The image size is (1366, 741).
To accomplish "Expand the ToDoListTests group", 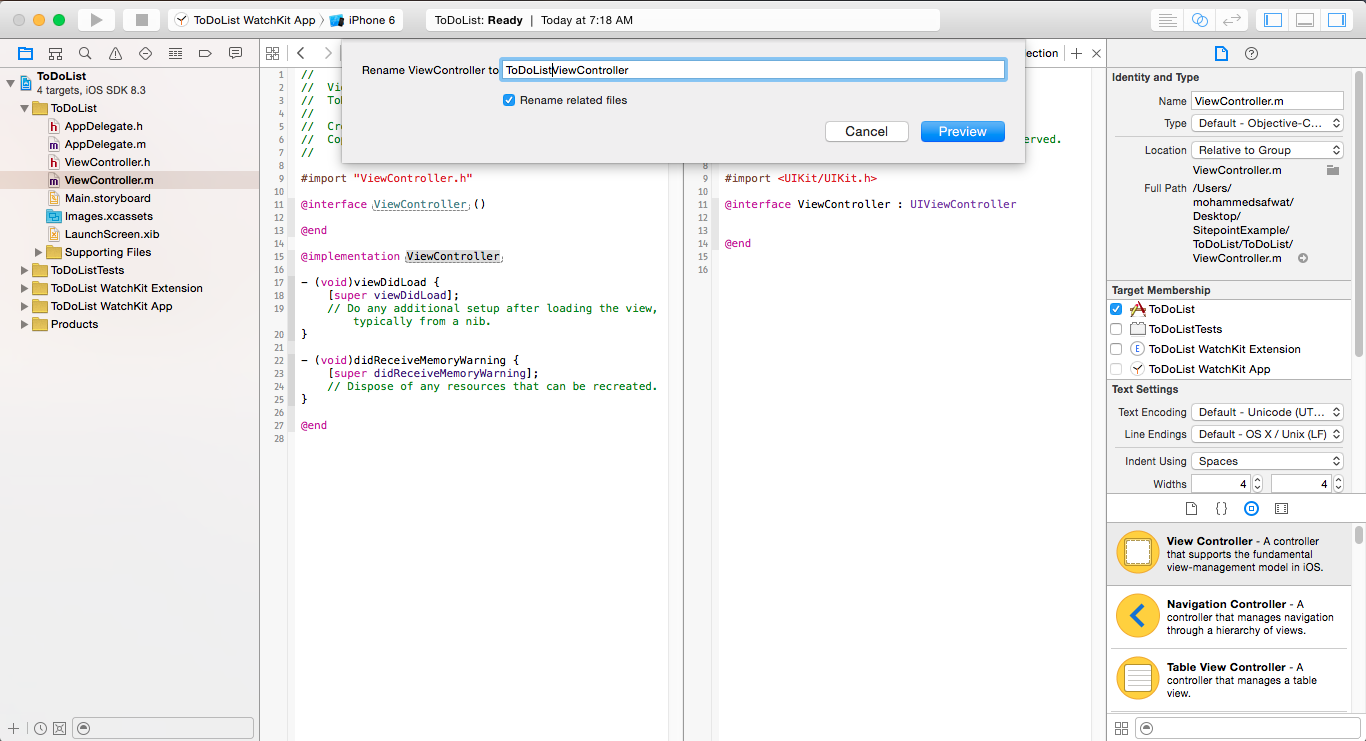I will [25, 270].
